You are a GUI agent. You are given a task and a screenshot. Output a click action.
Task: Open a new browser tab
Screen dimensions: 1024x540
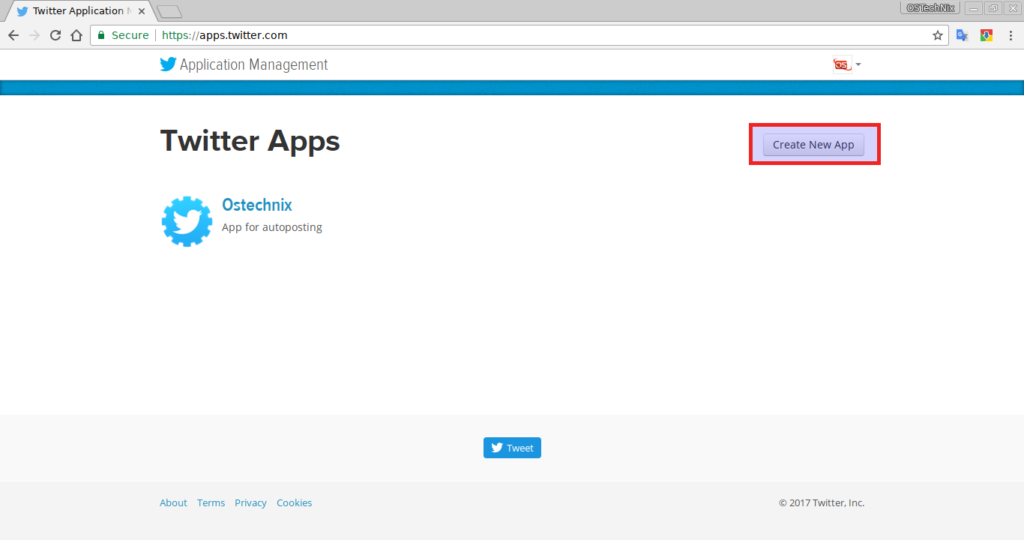[x=169, y=11]
